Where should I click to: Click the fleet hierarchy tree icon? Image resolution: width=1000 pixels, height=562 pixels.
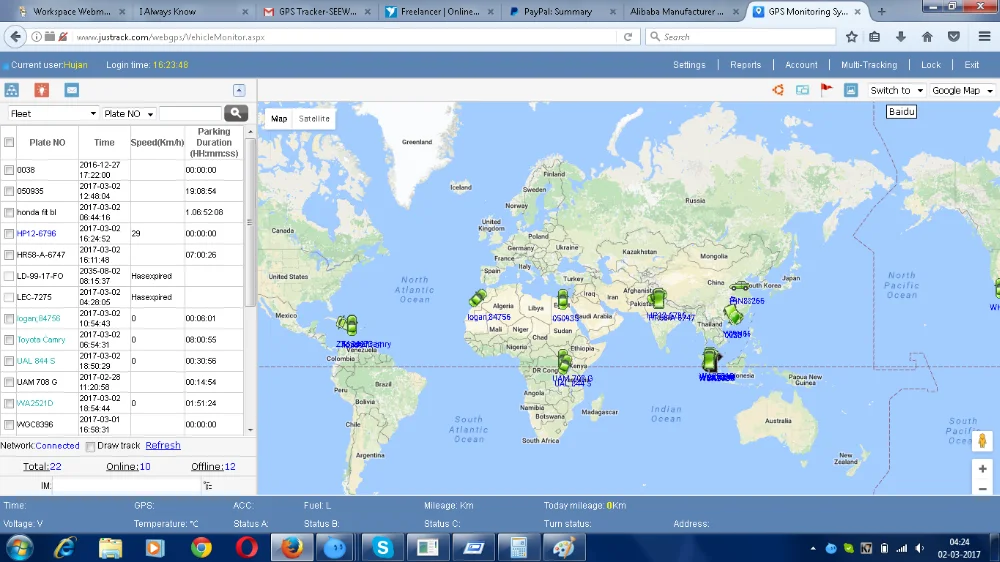(12, 90)
